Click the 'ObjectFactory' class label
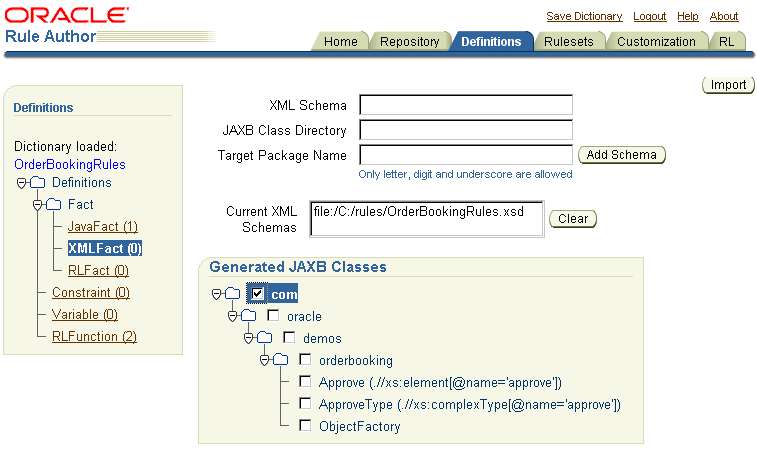 click(x=360, y=427)
